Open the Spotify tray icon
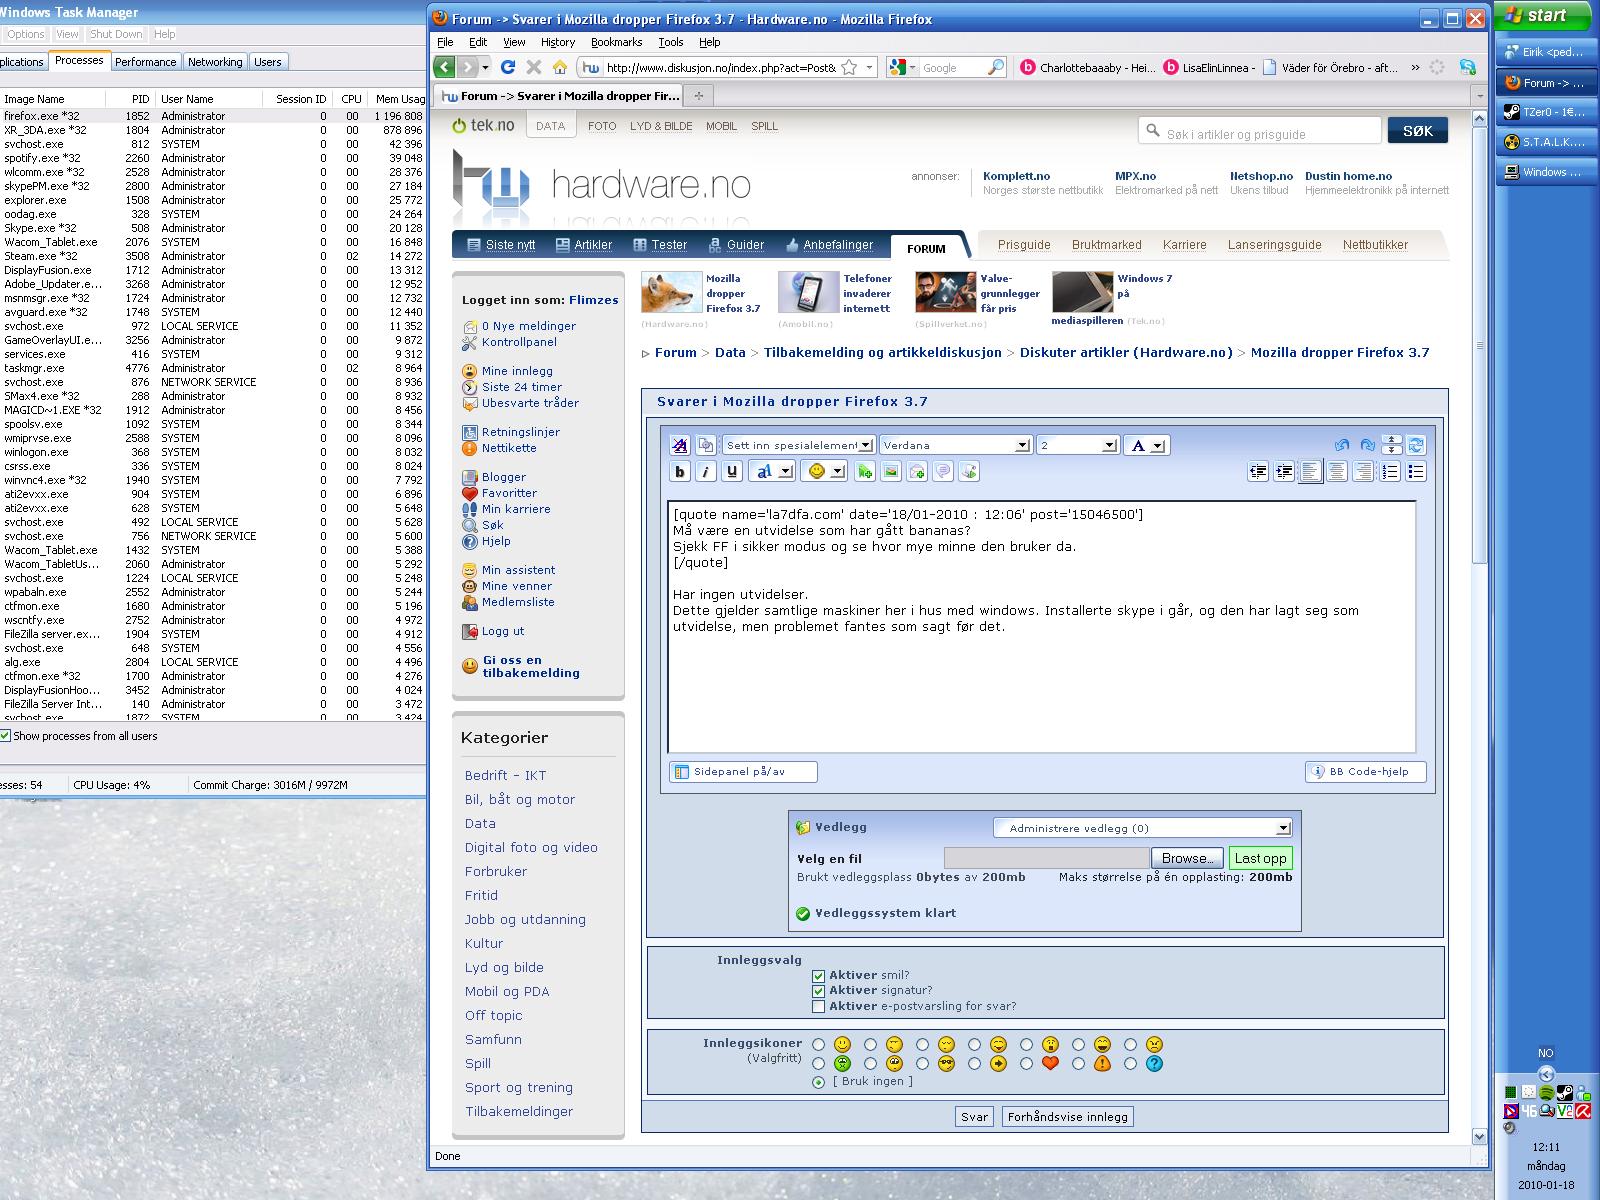The image size is (1600, 1200). 1546,1093
